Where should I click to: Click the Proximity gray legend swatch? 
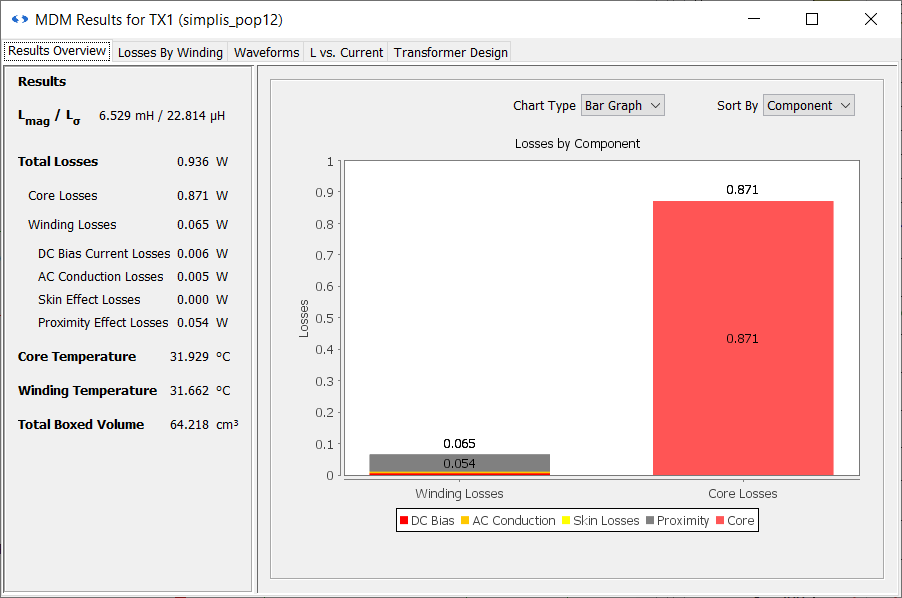point(650,520)
